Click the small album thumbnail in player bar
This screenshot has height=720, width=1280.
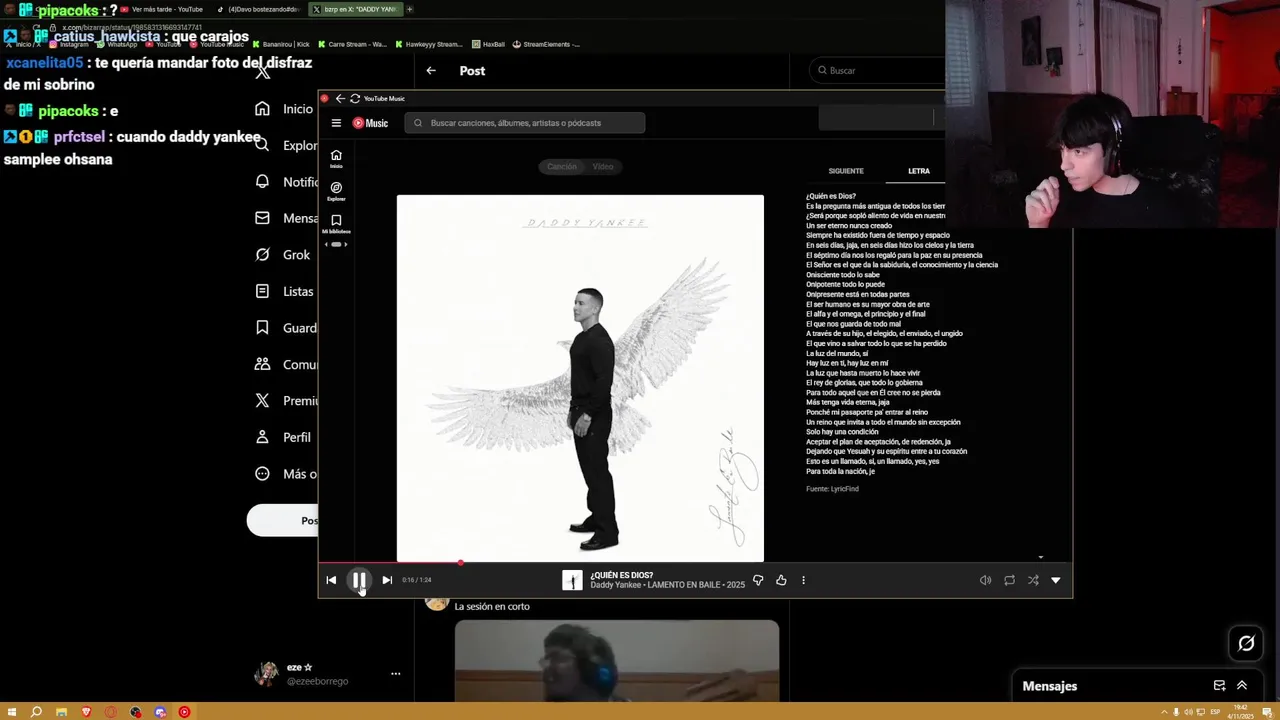click(572, 580)
